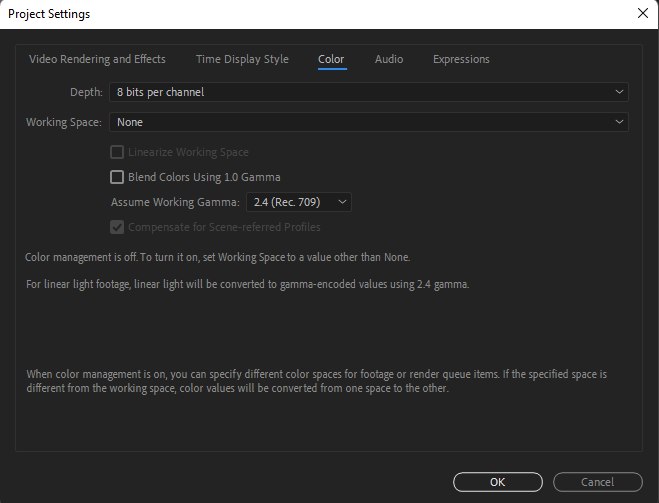This screenshot has height=503, width=659.
Task: Switch to the Audio tab
Action: (x=389, y=59)
